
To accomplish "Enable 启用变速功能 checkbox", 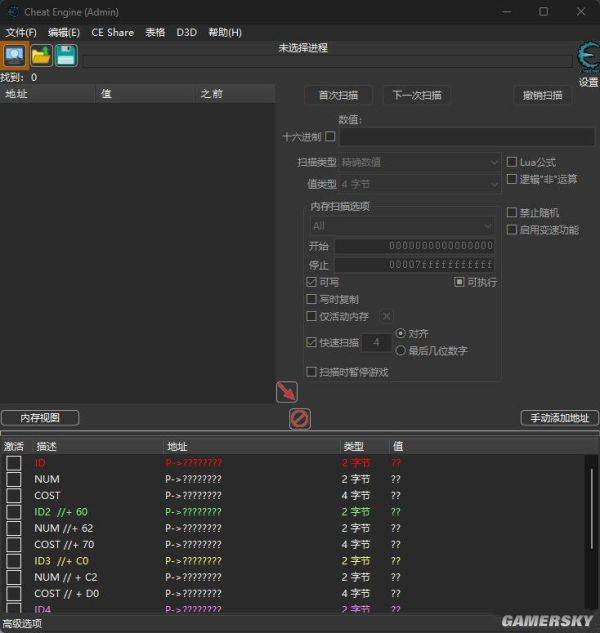I will [512, 230].
